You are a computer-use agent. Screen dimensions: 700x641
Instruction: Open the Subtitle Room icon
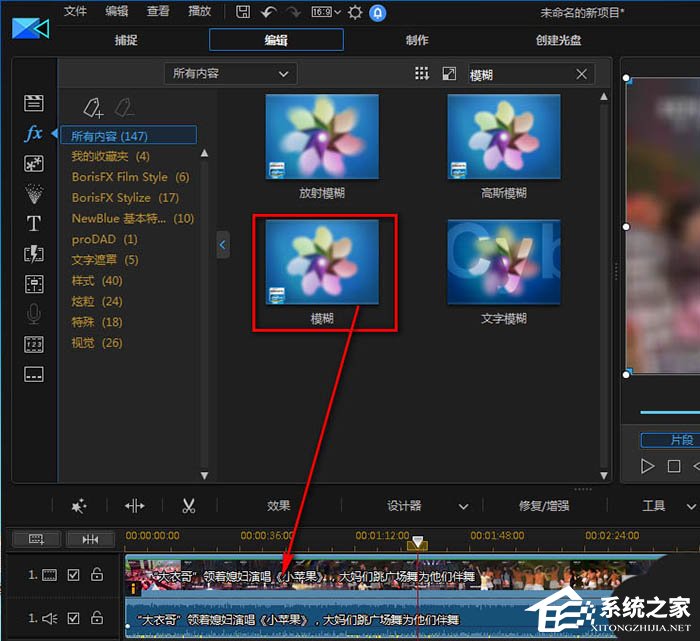(x=33, y=374)
